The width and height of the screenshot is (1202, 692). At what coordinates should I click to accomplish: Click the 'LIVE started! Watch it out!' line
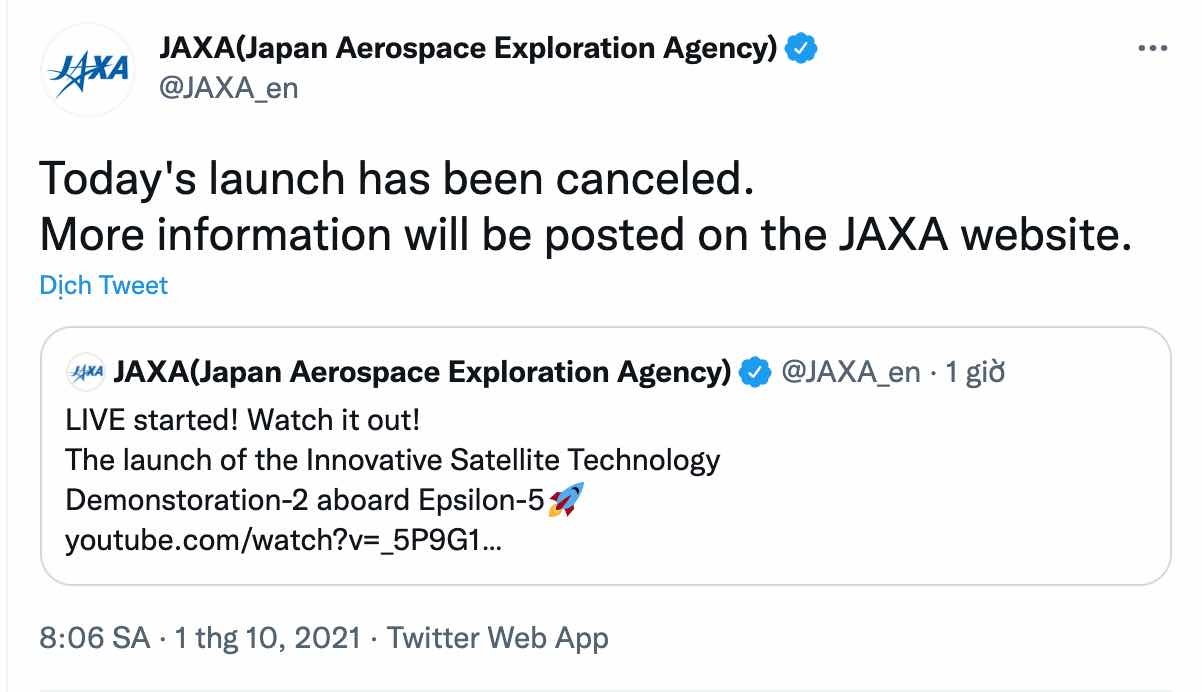point(243,419)
